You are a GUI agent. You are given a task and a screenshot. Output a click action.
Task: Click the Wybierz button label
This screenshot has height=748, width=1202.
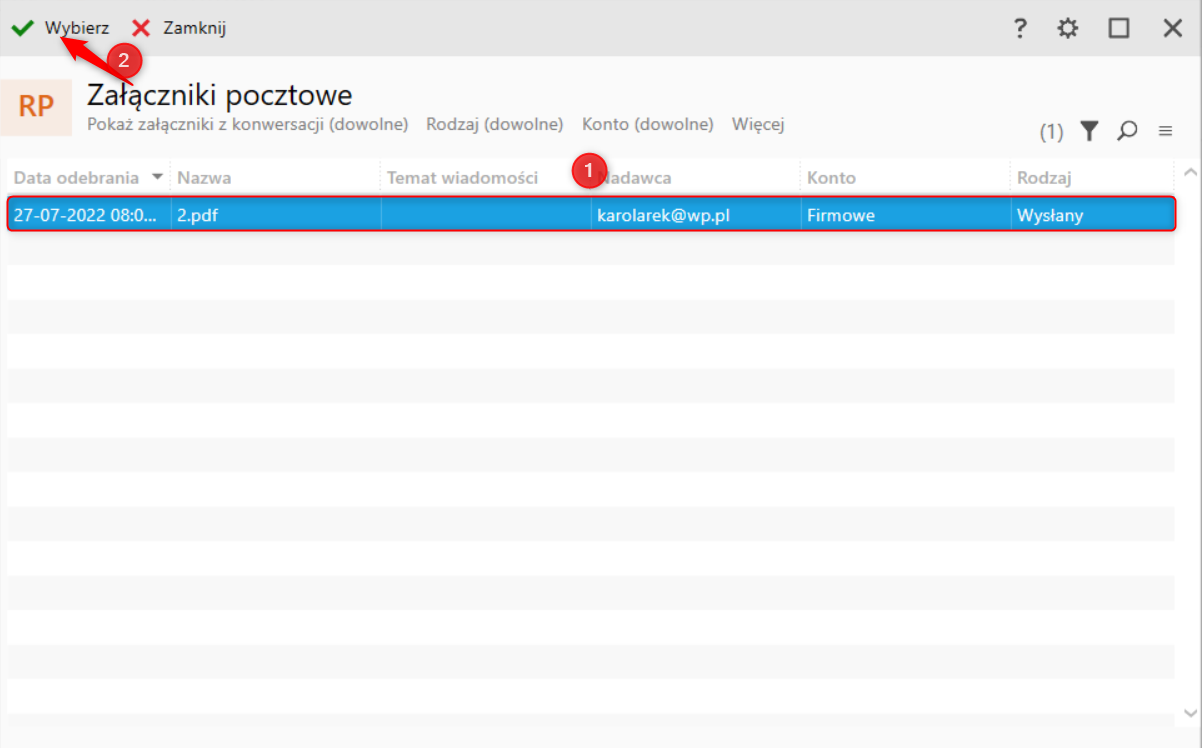tap(77, 28)
